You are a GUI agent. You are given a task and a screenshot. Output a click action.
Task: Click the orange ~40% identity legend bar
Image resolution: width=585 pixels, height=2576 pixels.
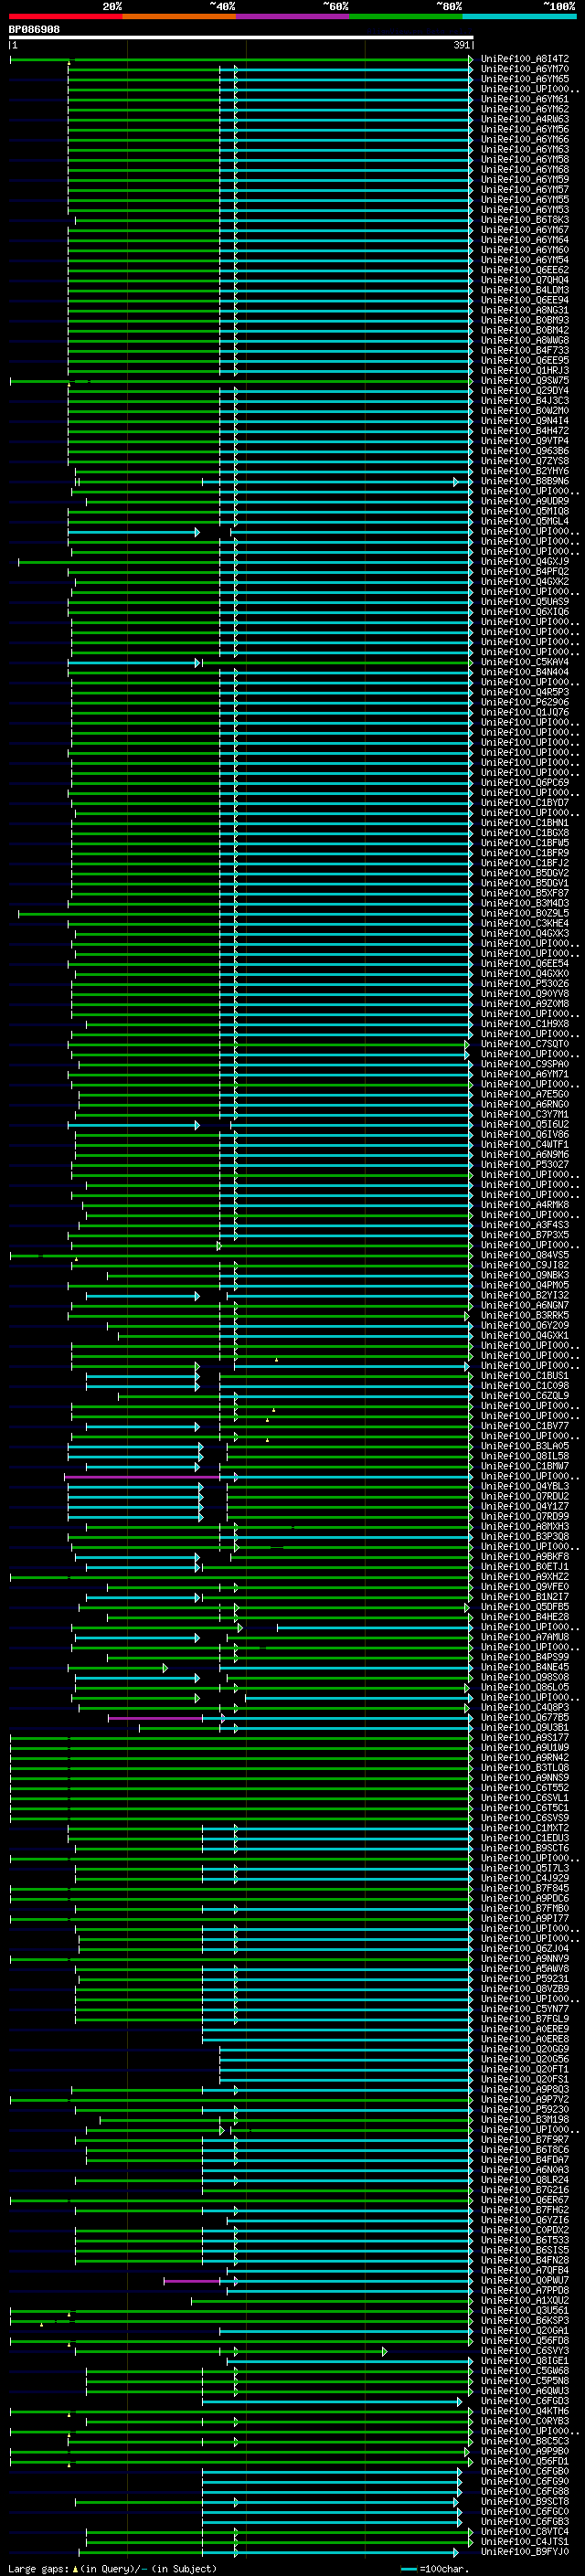pyautogui.click(x=179, y=17)
